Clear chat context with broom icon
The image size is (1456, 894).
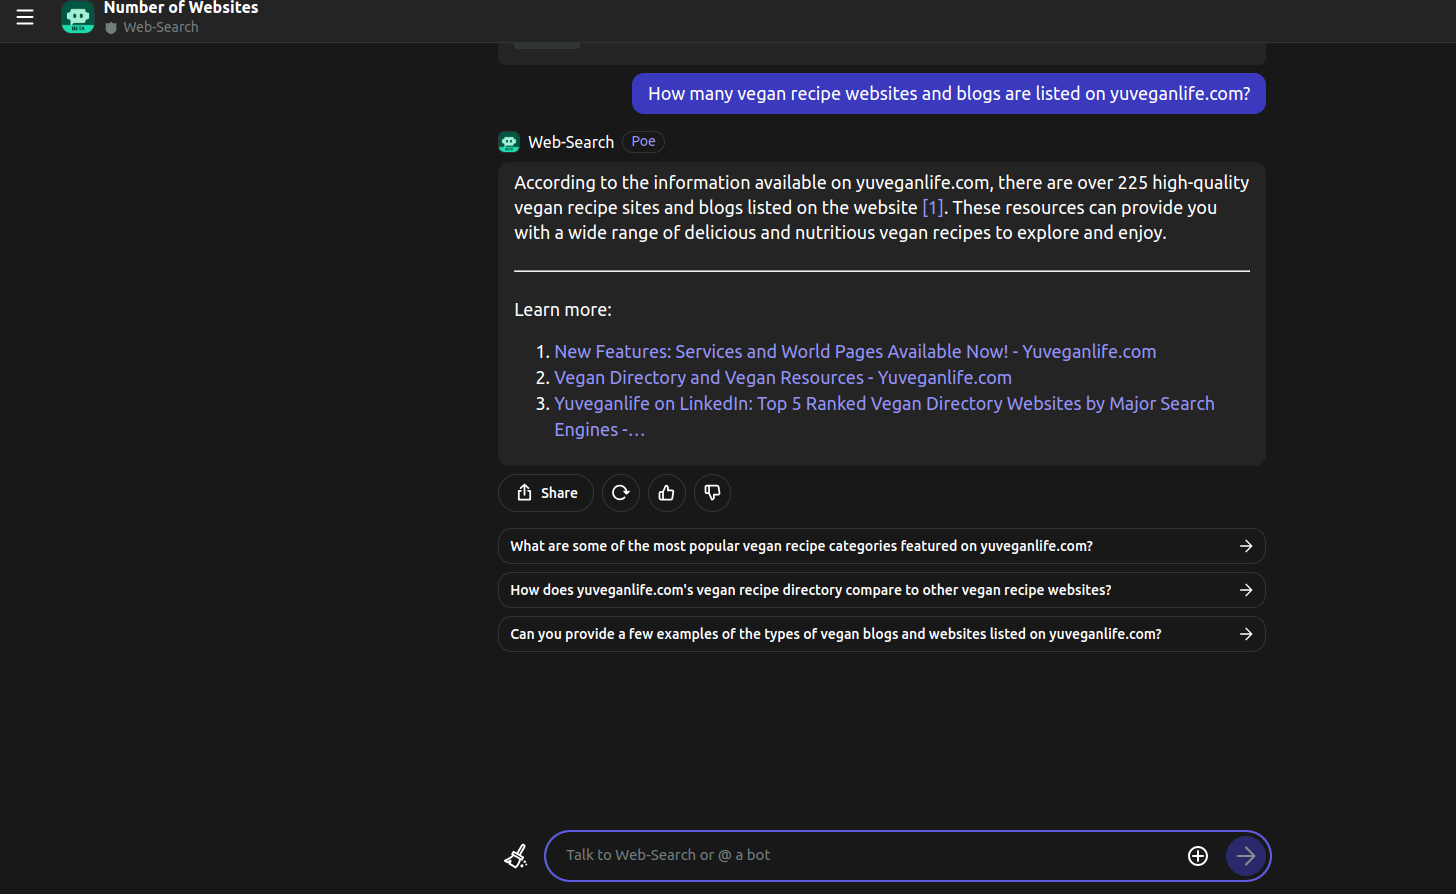click(516, 856)
